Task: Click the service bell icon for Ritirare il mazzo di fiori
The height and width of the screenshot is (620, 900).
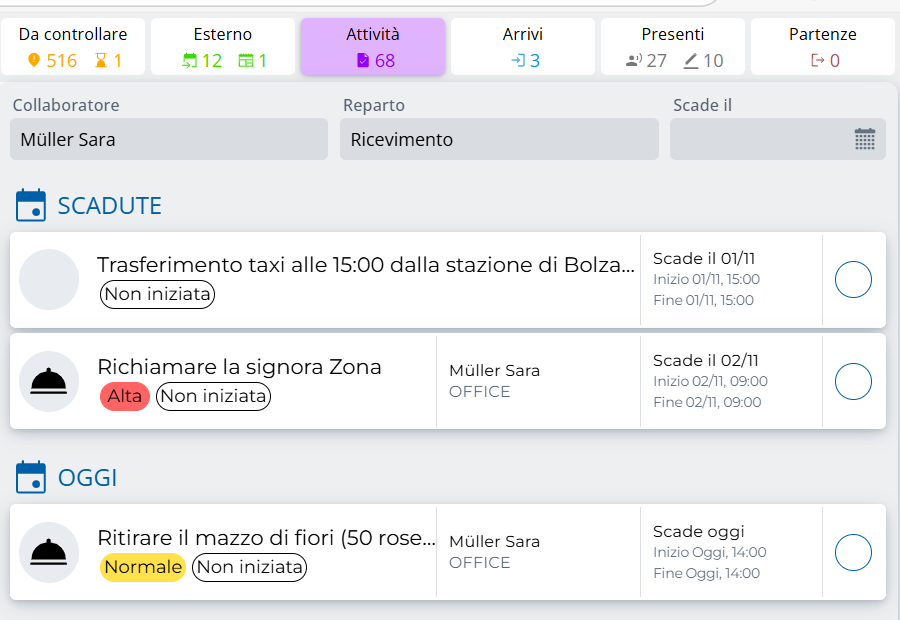Action: click(x=49, y=552)
